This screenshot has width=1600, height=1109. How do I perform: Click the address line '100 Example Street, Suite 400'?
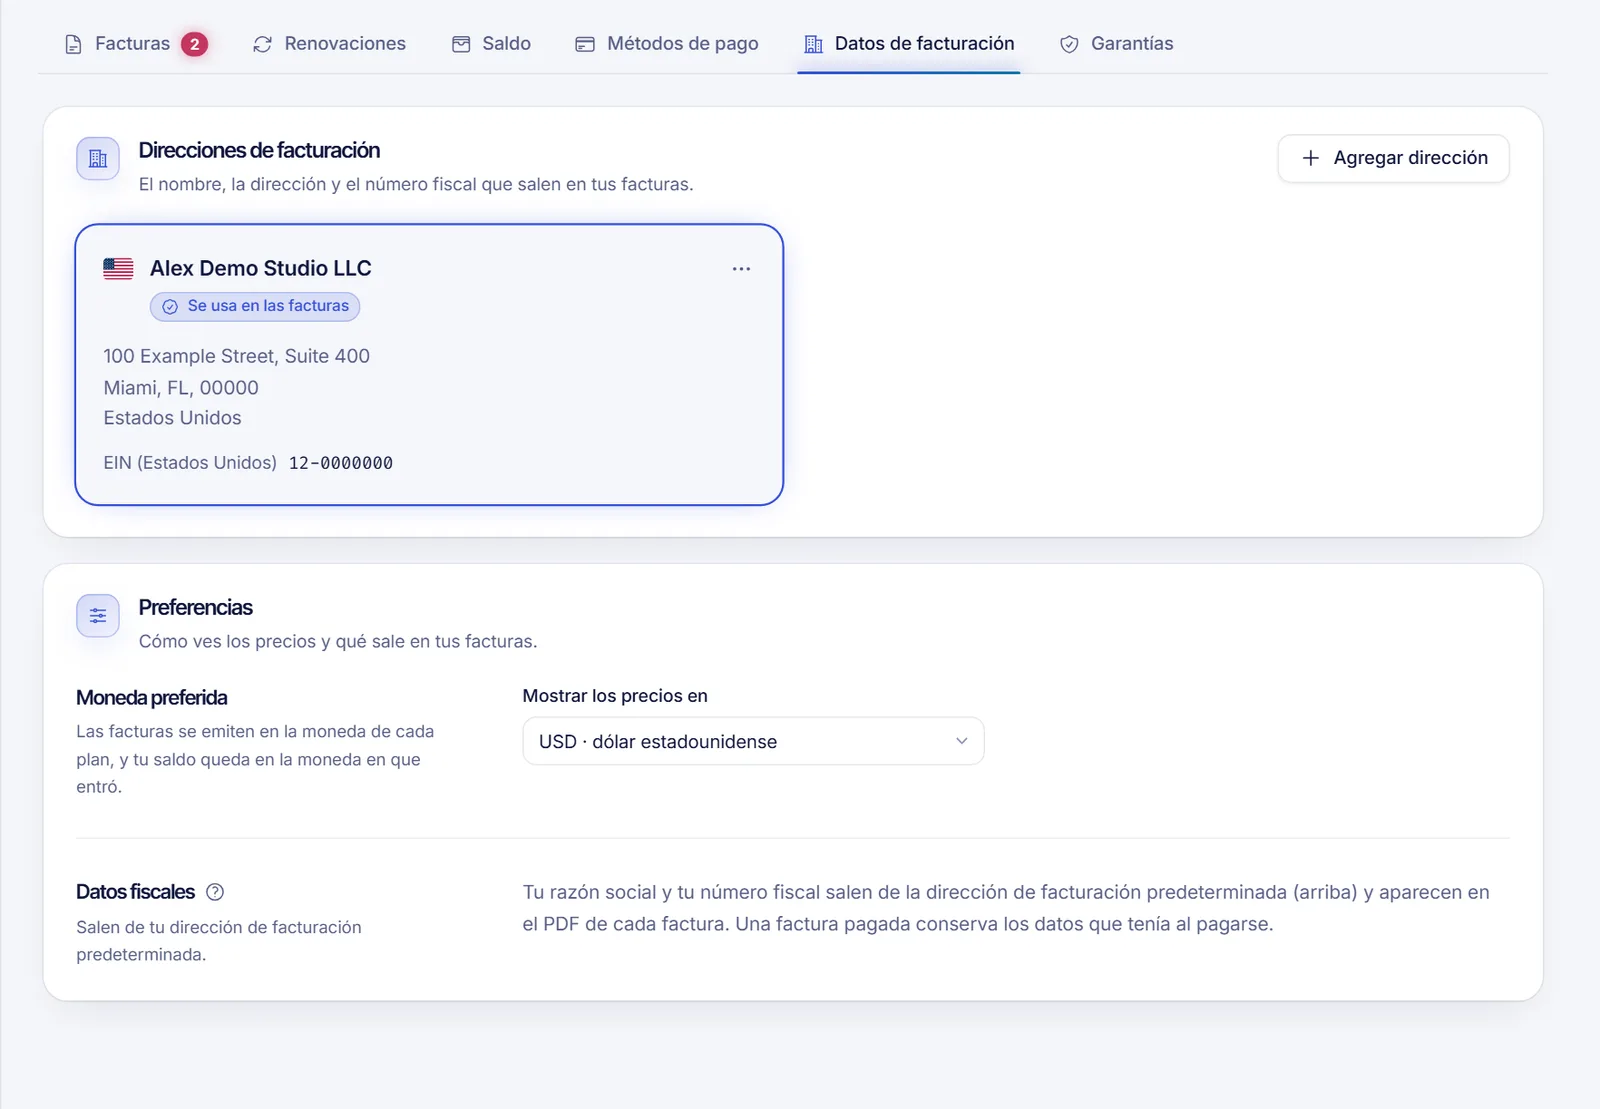click(x=237, y=356)
